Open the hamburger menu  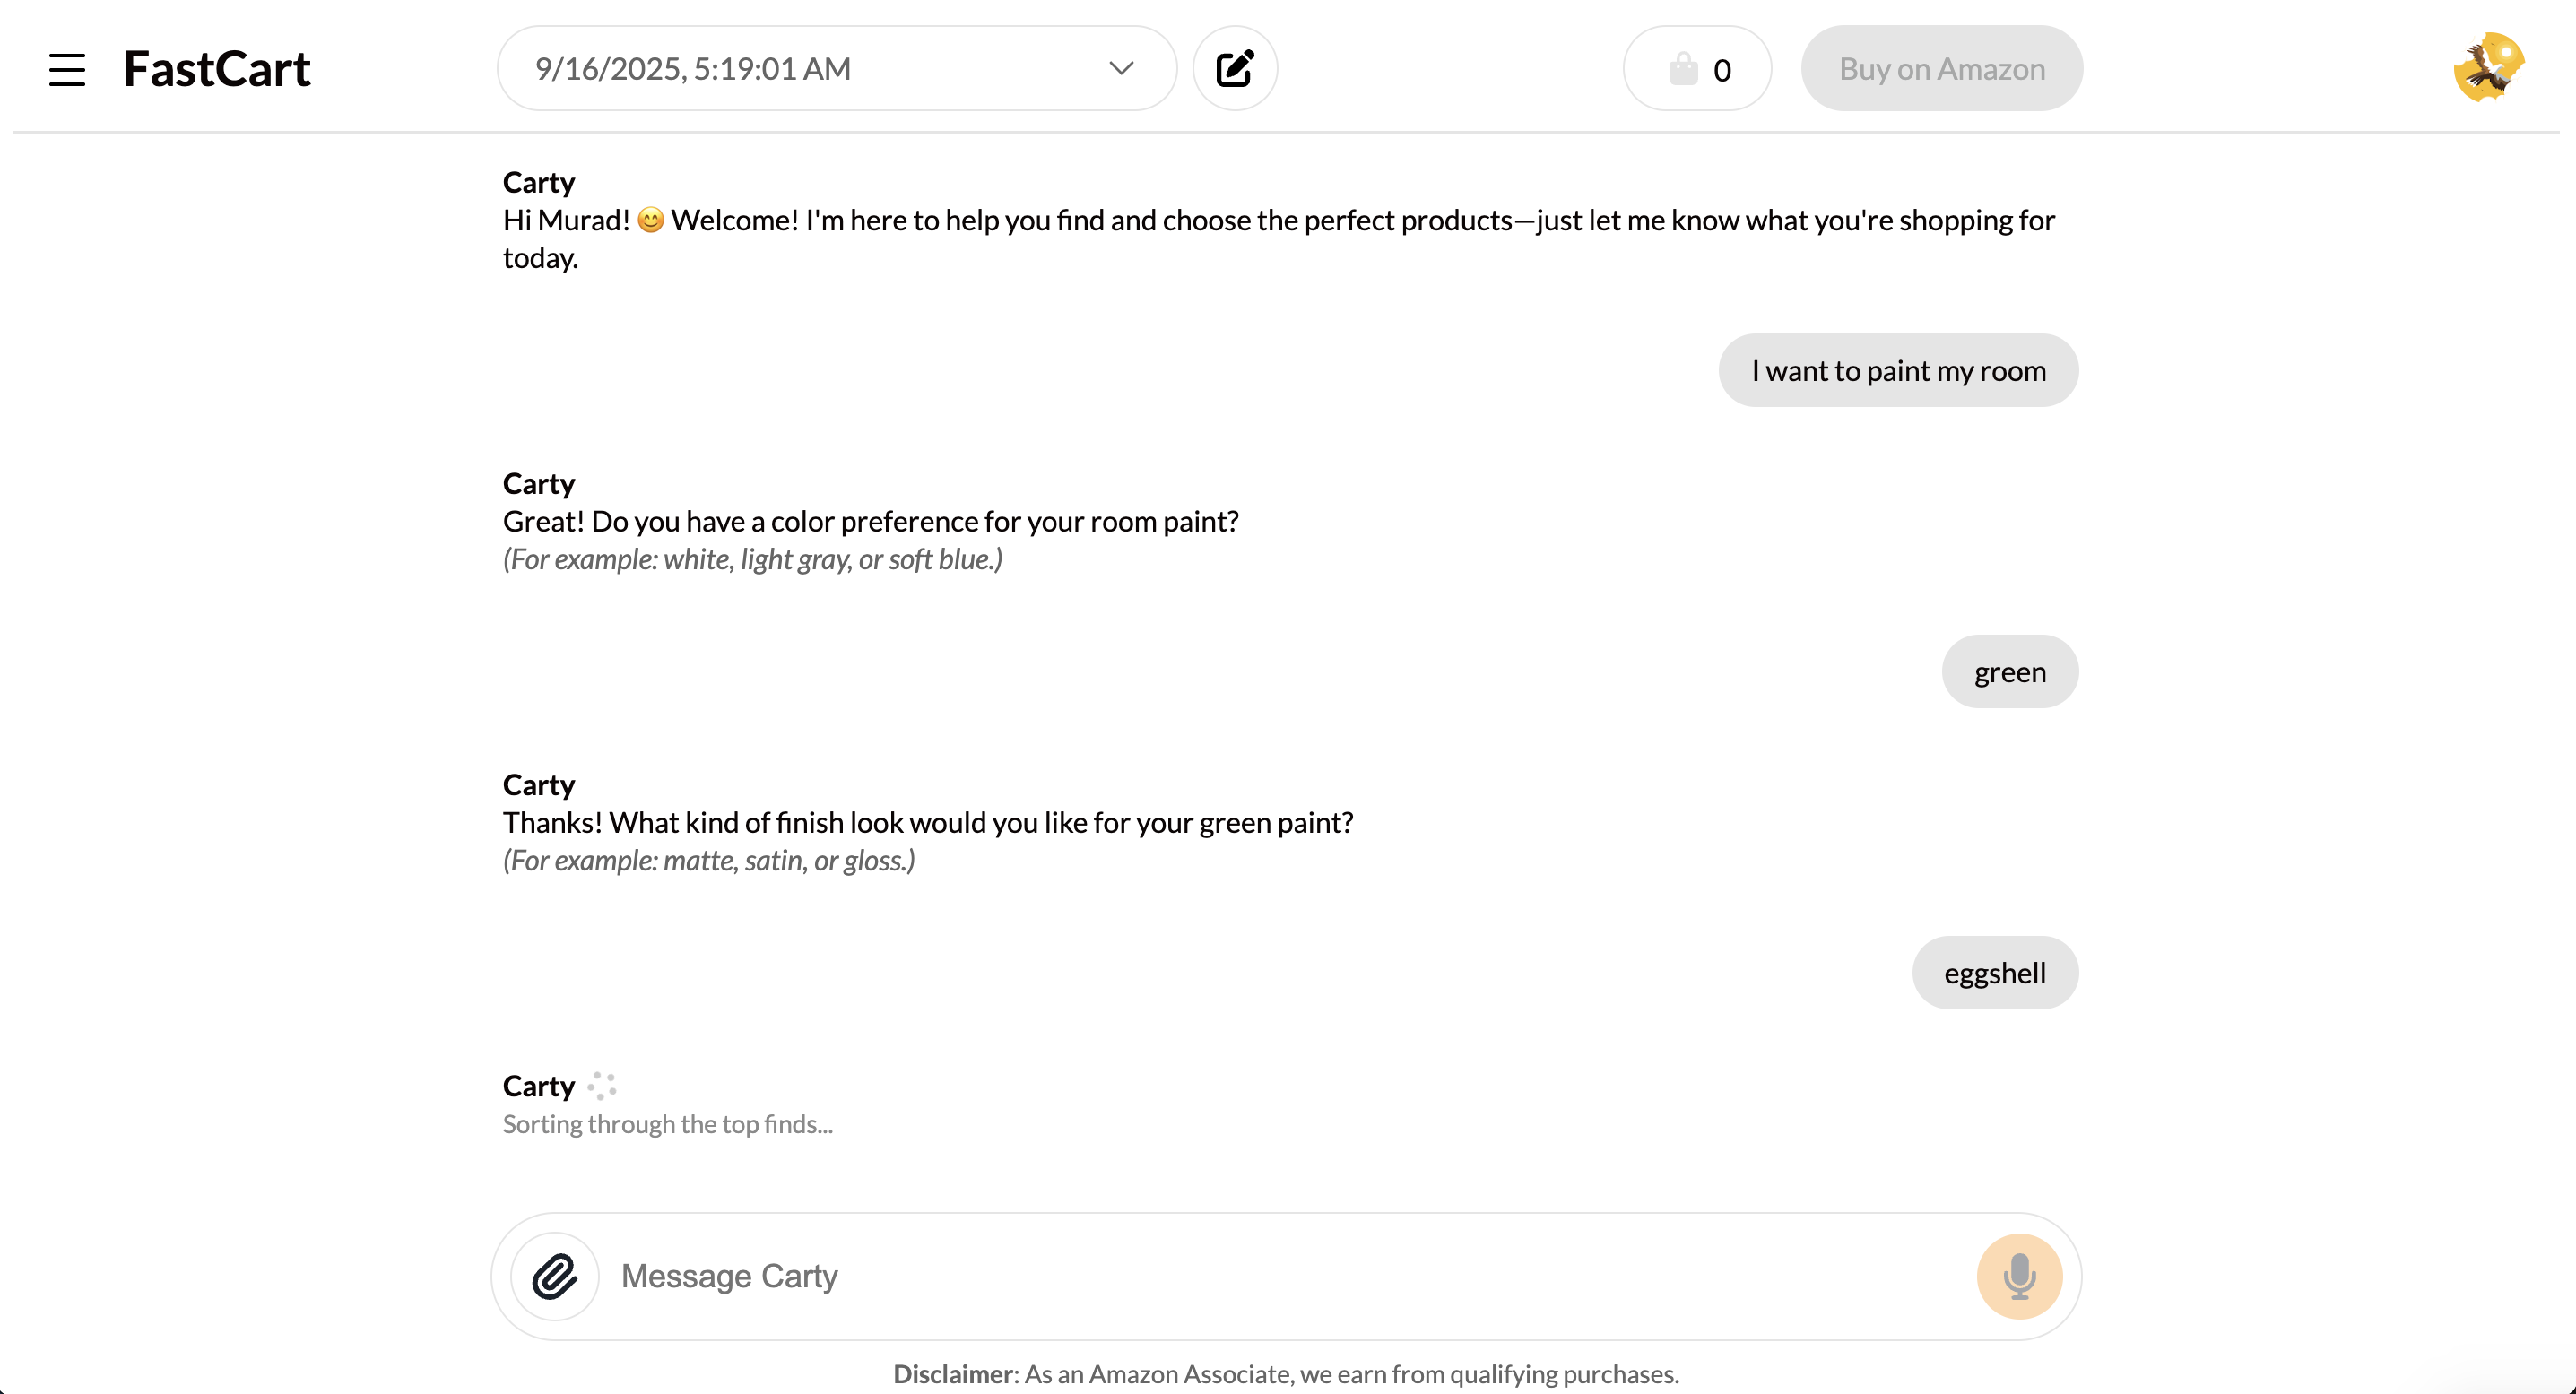(67, 69)
